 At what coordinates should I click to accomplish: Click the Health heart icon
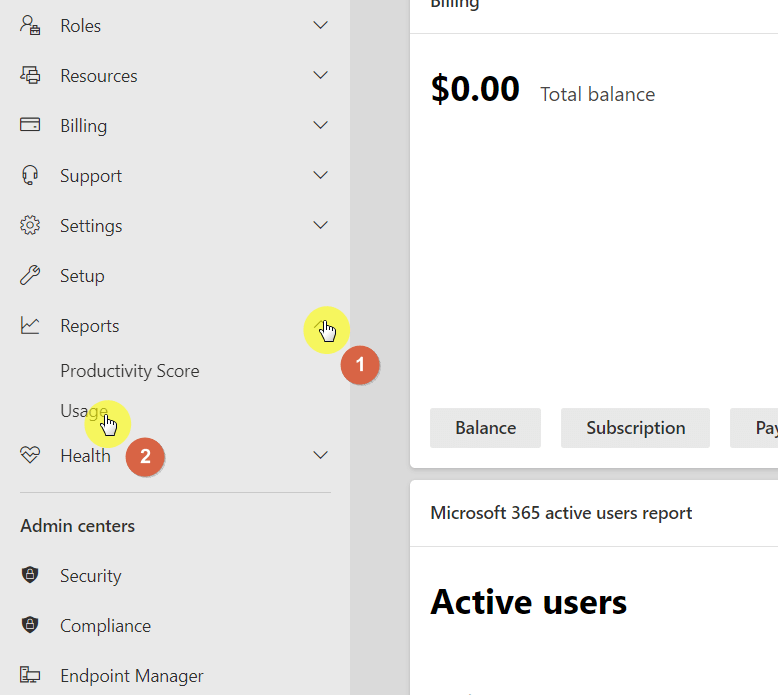(30, 455)
